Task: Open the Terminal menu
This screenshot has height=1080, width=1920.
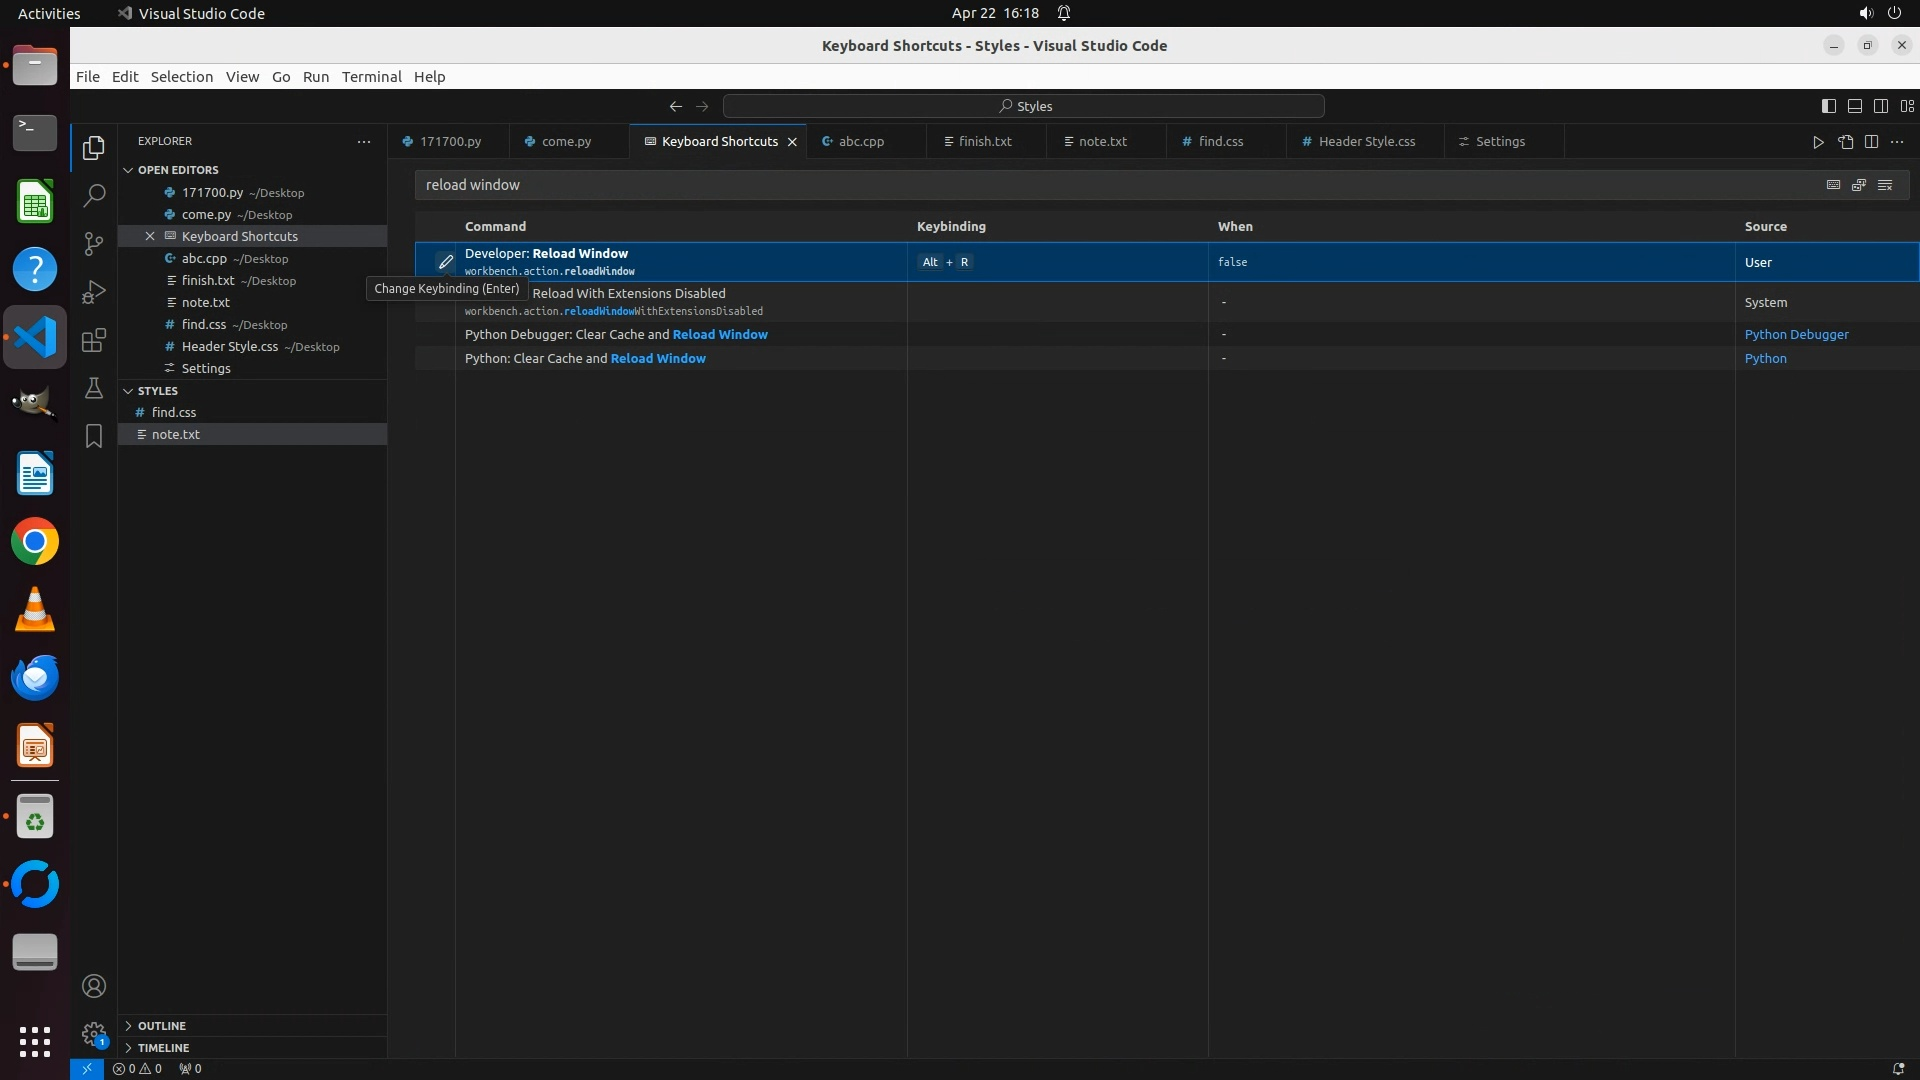Action: tap(371, 77)
